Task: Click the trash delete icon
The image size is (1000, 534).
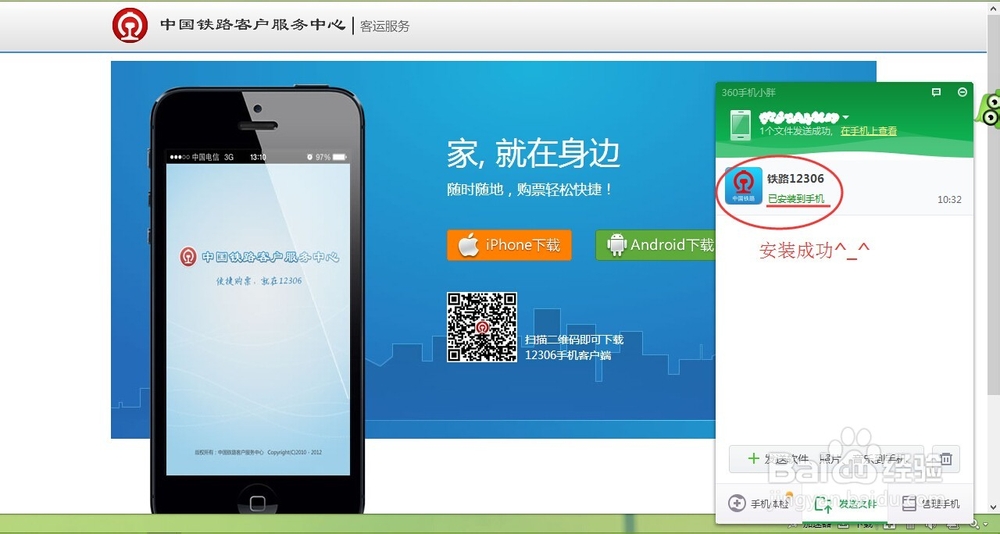Action: tap(946, 459)
